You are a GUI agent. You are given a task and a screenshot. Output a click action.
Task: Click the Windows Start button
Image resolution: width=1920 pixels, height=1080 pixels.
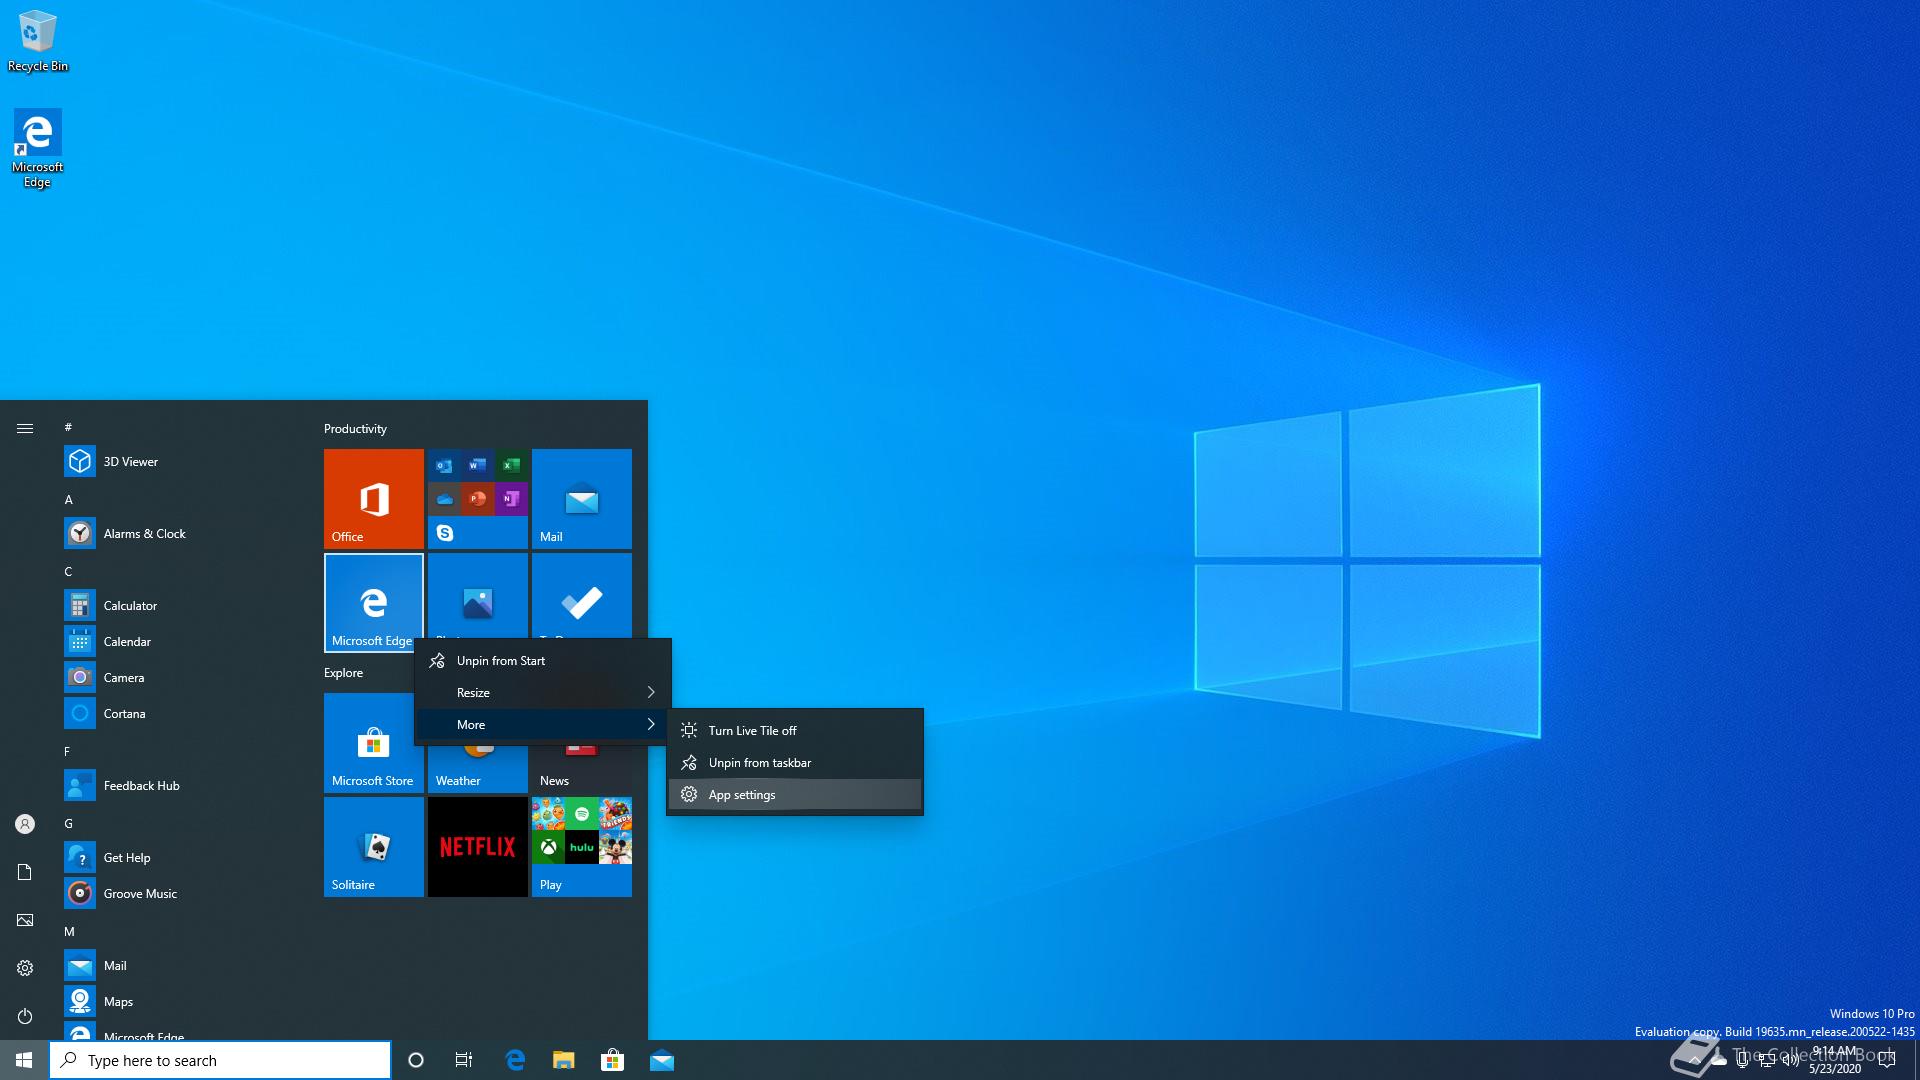pos(24,1060)
